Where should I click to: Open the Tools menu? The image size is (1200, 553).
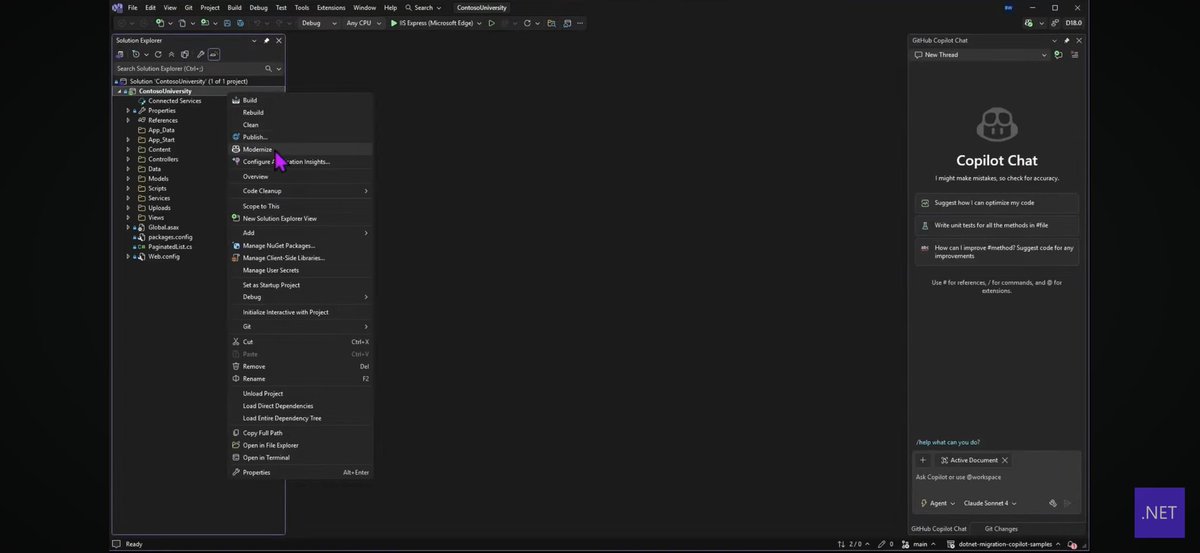click(x=301, y=7)
